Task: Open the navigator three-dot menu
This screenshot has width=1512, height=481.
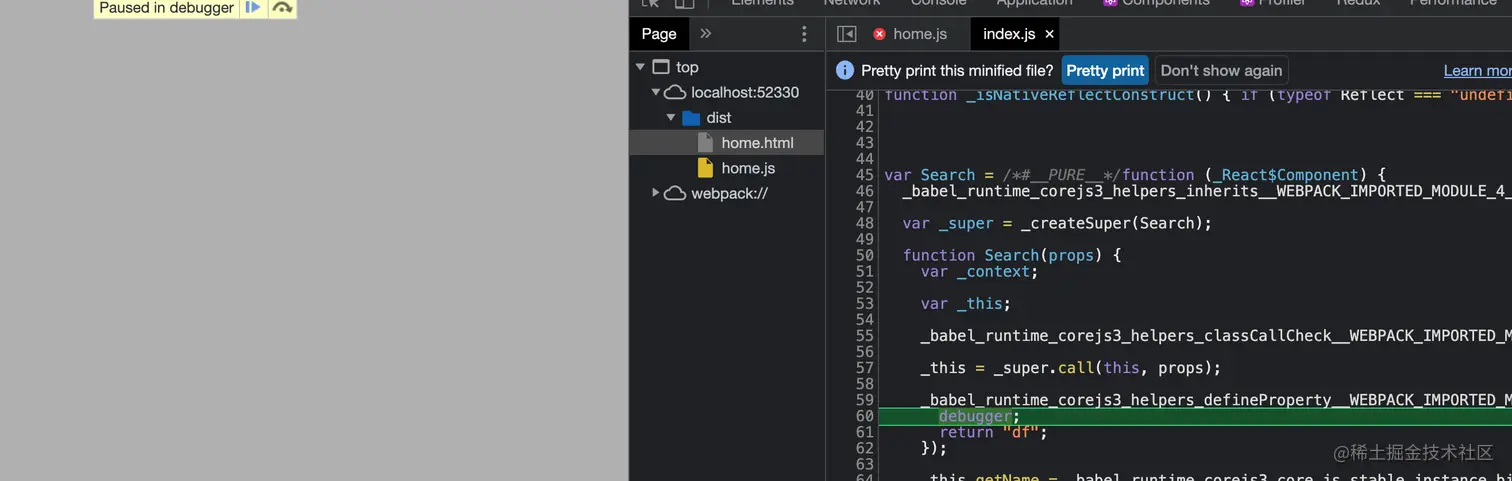Action: (804, 34)
